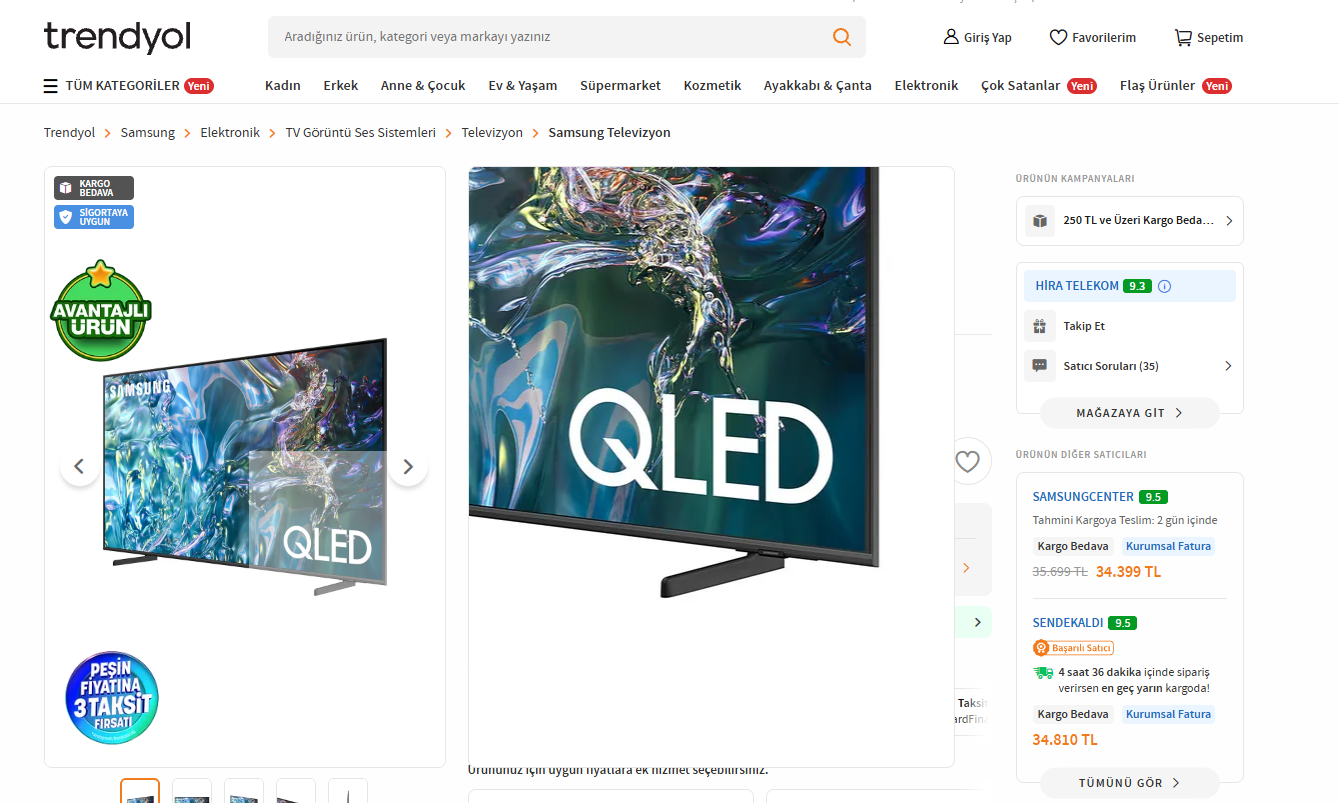1339x803 pixels.
Task: Click the Televizyon breadcrumb link
Action: tap(492, 132)
